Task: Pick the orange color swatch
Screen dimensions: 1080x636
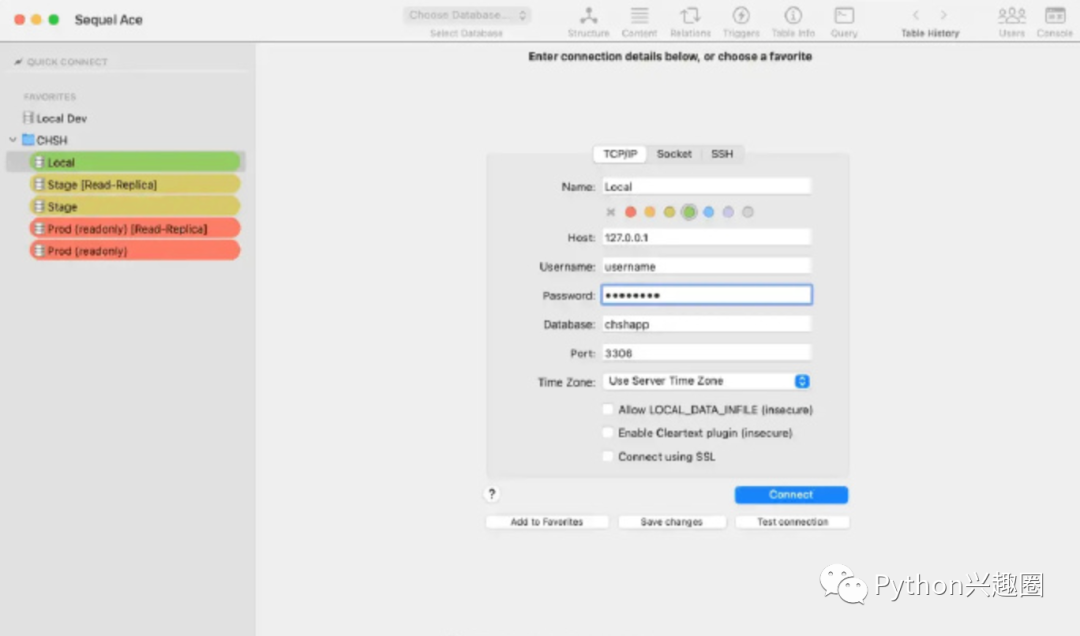Action: (650, 212)
